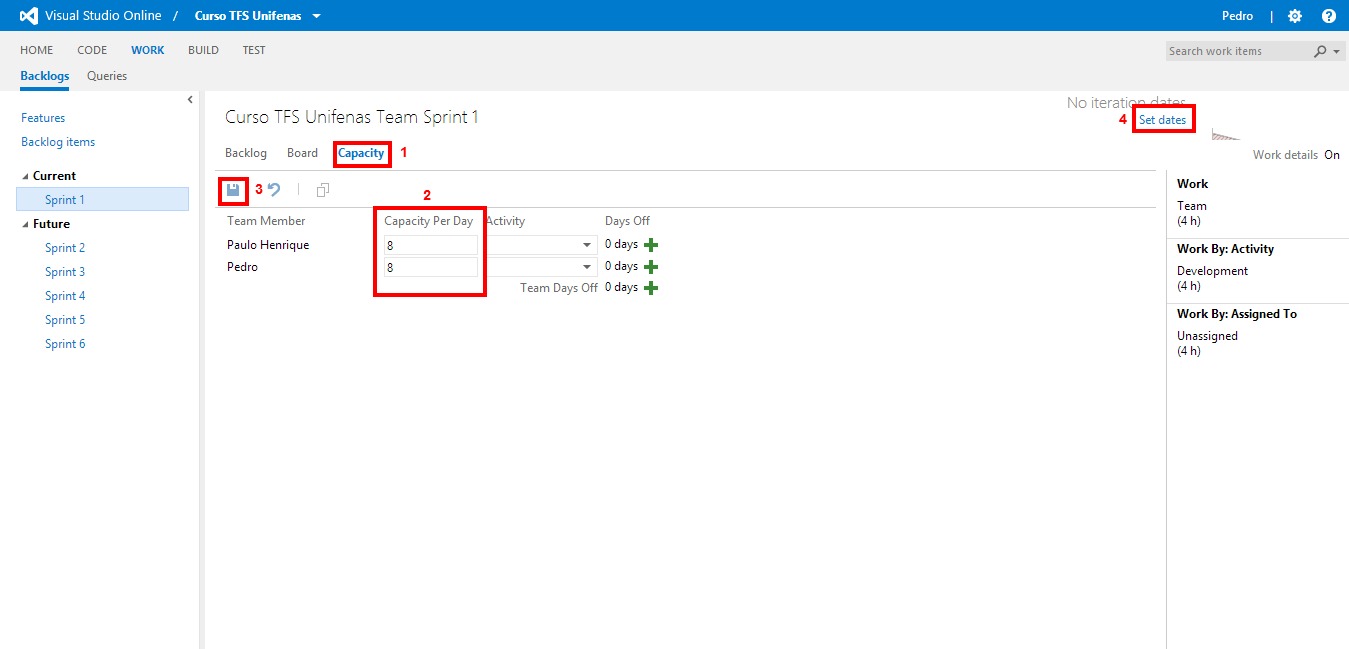This screenshot has width=1349, height=649.
Task: Open the sprint Backlog tab
Action: click(x=246, y=153)
